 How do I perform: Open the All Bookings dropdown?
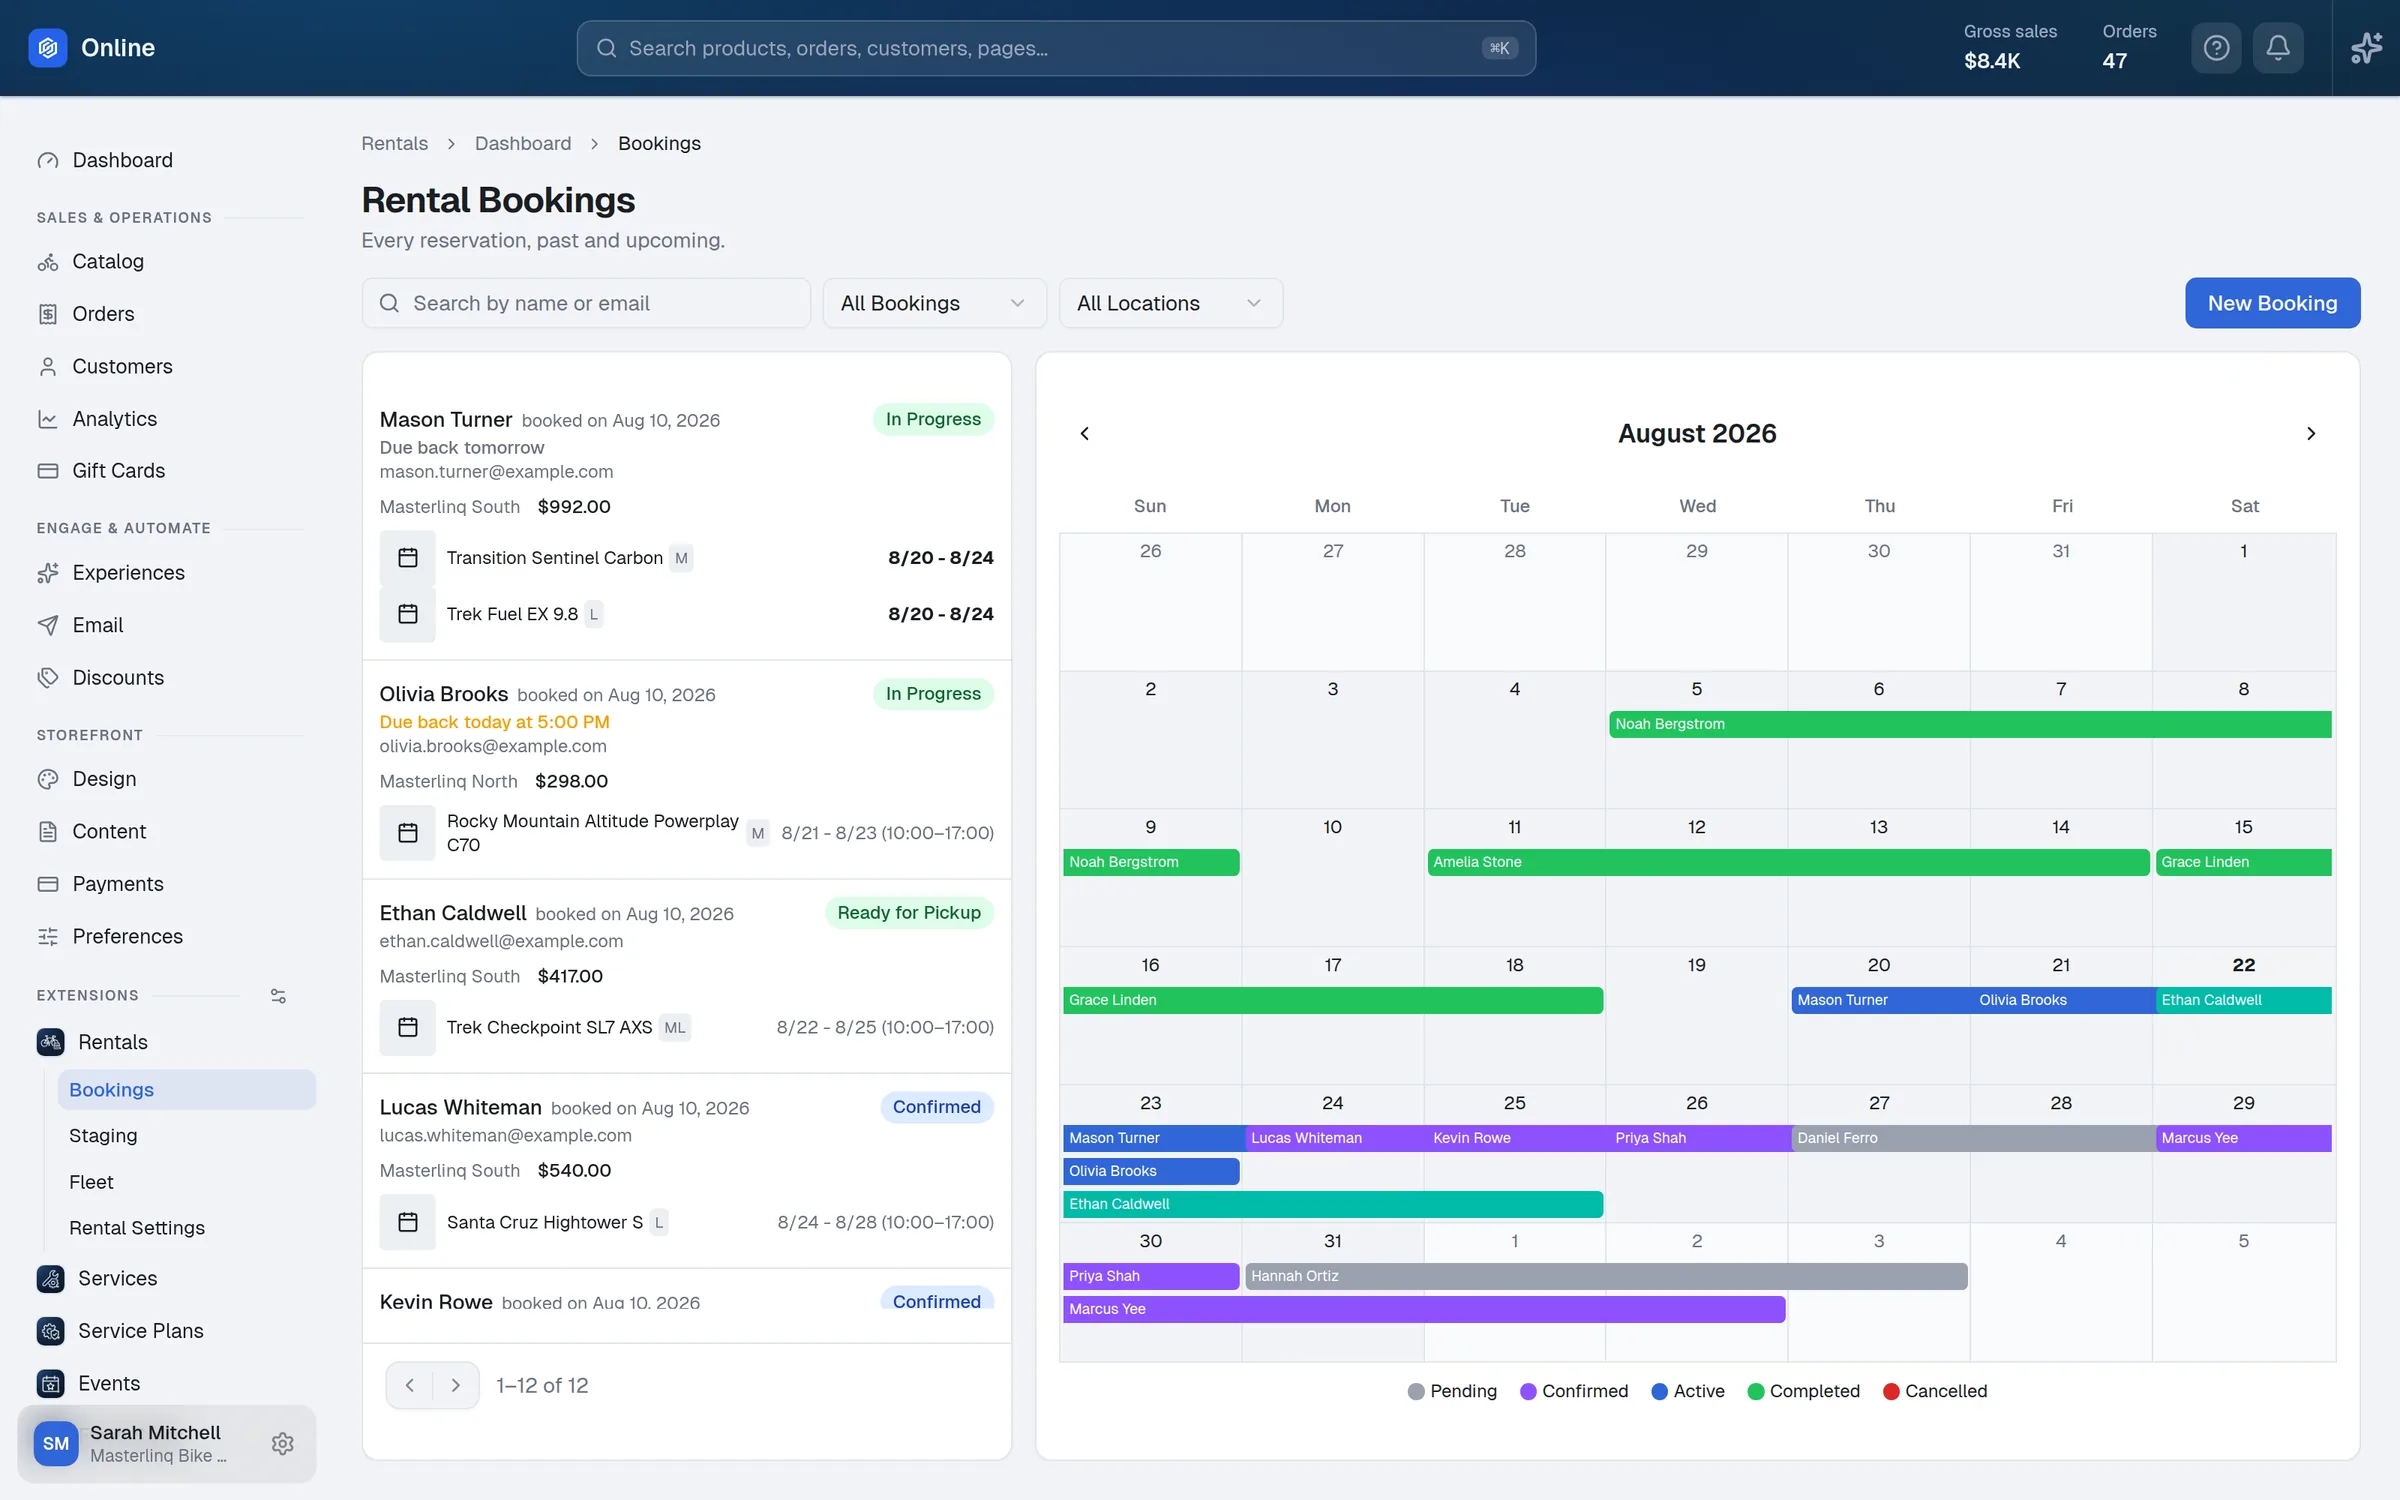click(x=934, y=303)
